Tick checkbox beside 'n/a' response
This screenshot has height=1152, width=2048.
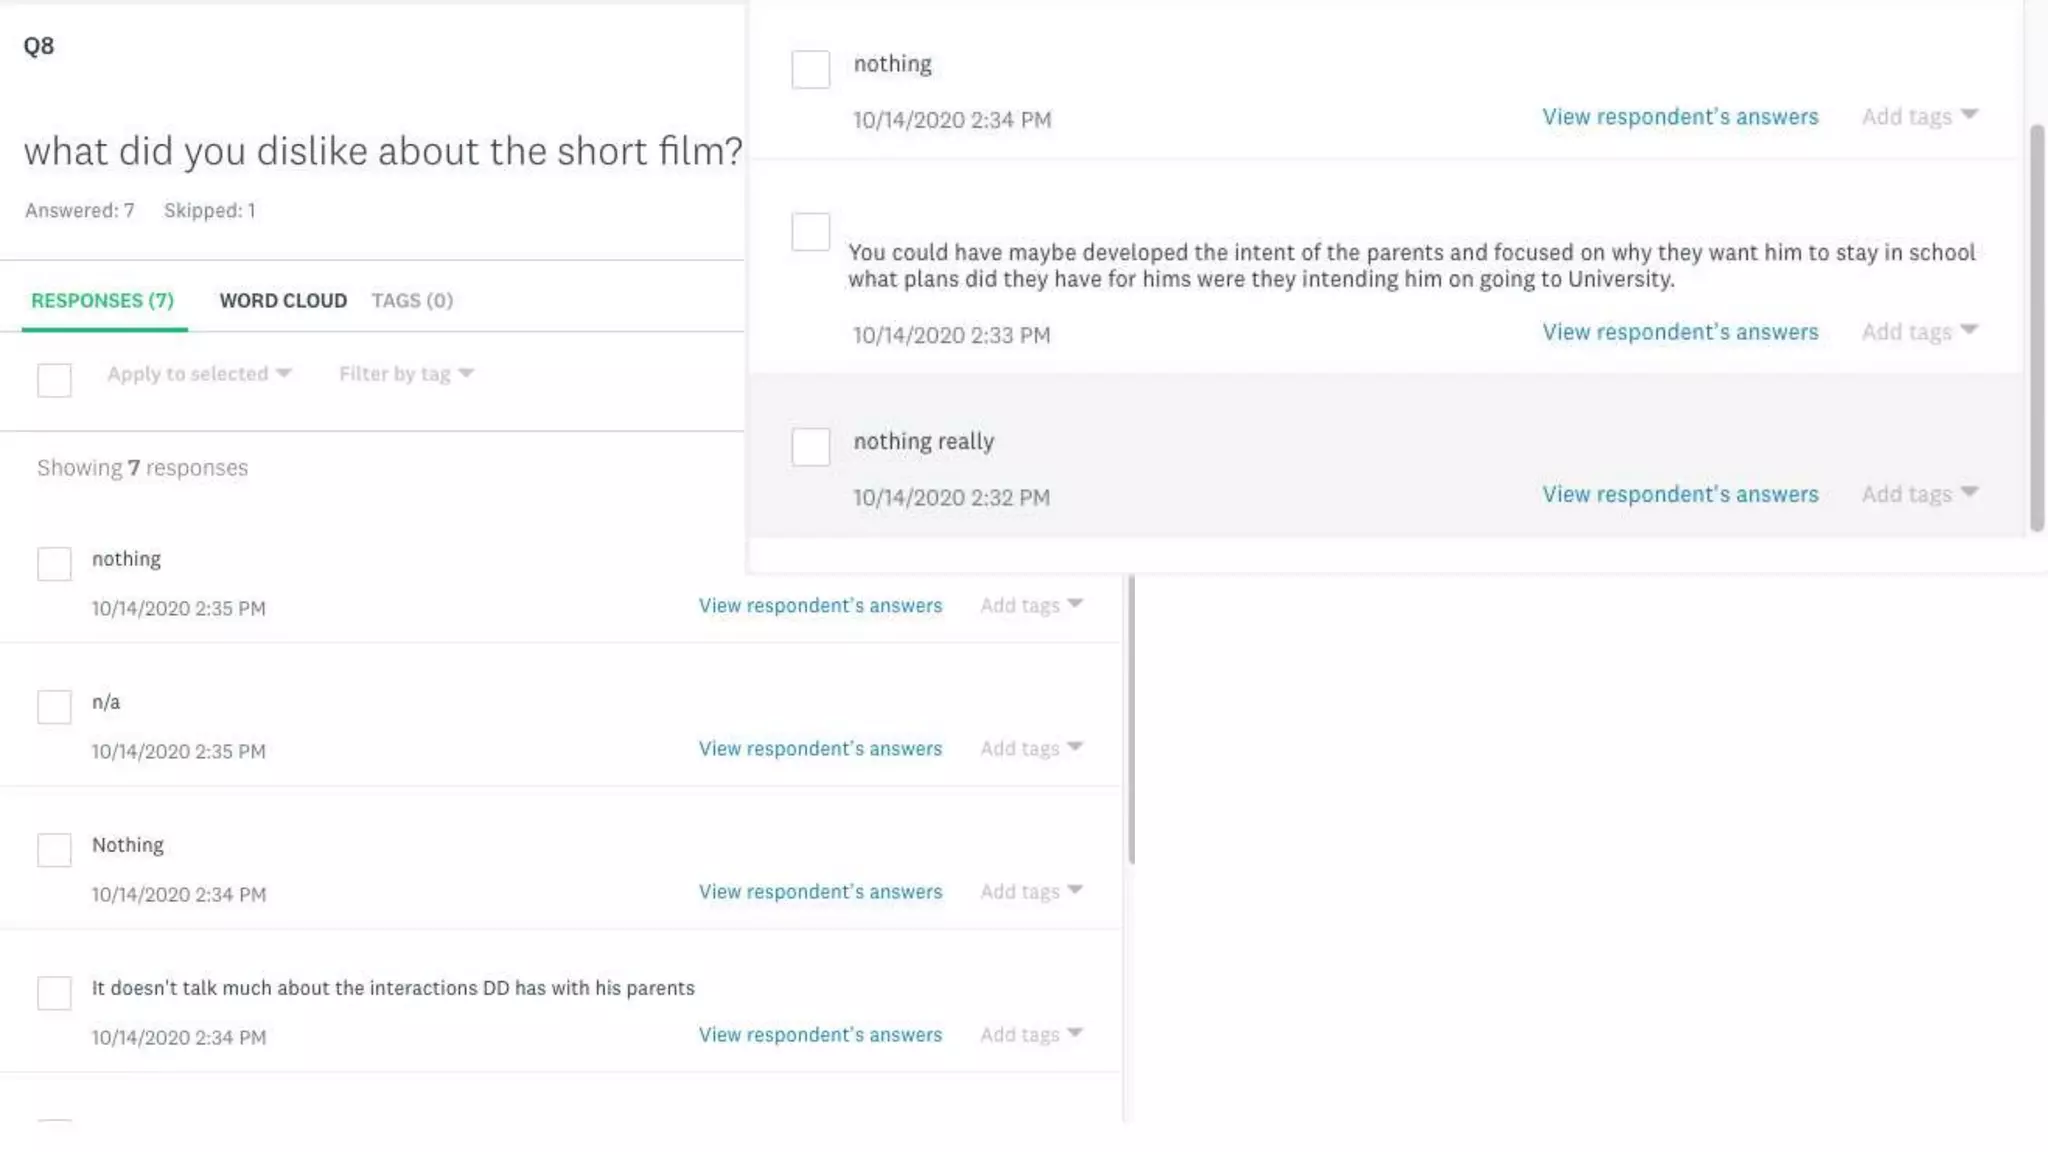click(54, 707)
